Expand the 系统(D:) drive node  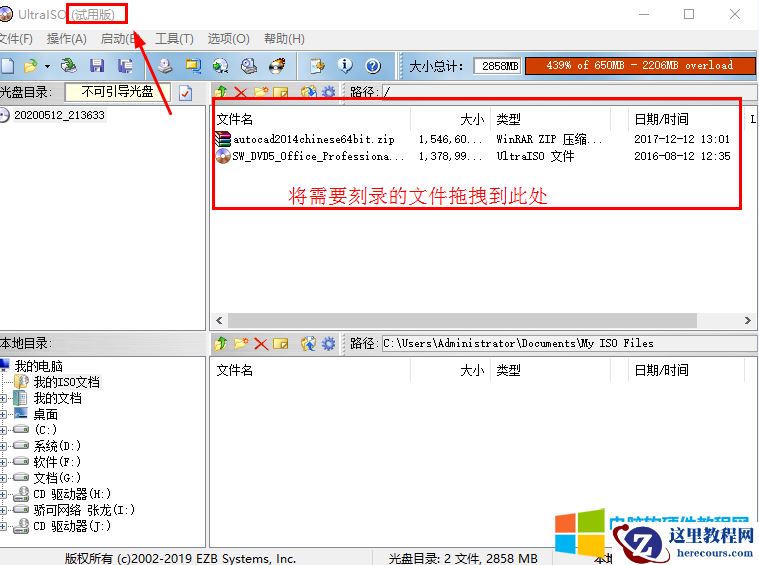coord(3,446)
